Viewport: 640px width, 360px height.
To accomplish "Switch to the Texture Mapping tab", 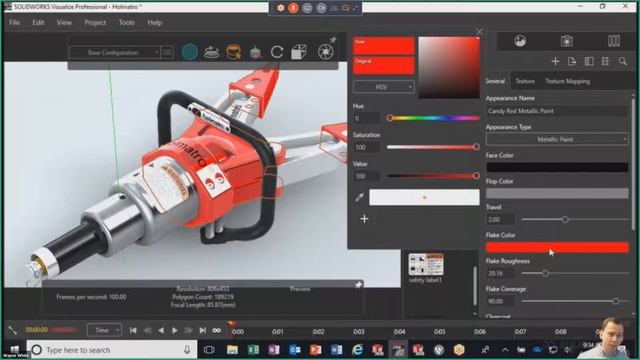I will coord(567,81).
